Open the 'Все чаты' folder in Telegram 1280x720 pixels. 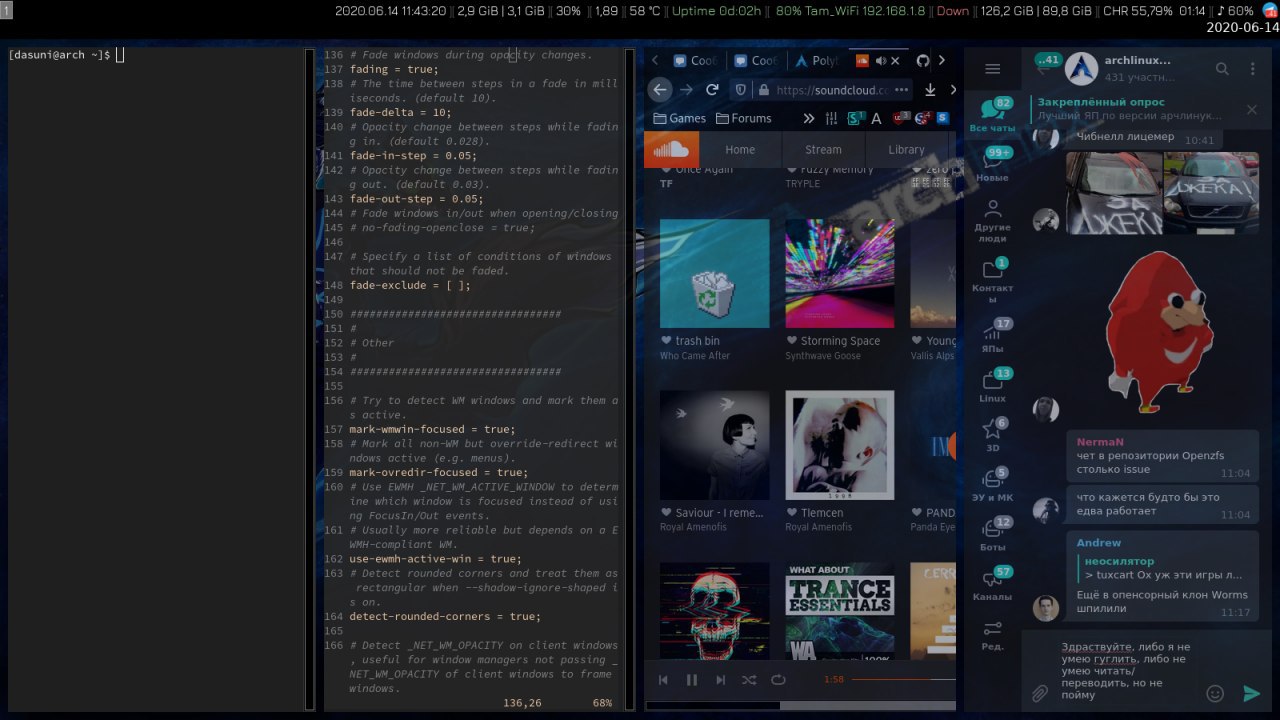click(992, 116)
